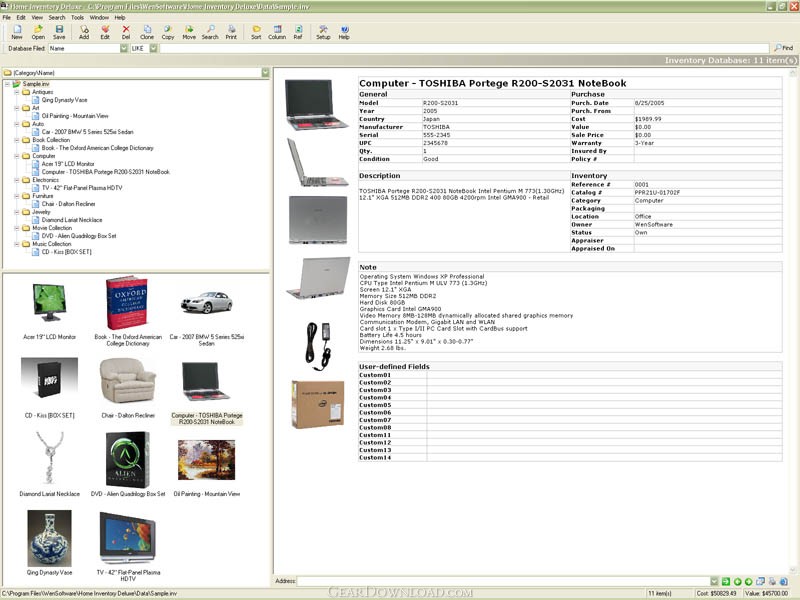Screen dimensions: 800x600
Task: Click the Diamond Lariat Necklace thumbnail
Action: pos(49,459)
